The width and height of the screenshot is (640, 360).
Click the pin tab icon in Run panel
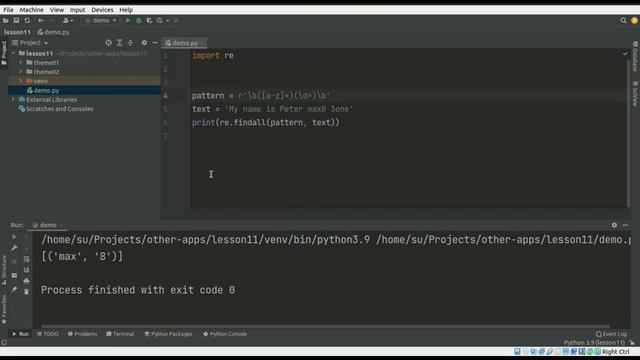[14, 289]
